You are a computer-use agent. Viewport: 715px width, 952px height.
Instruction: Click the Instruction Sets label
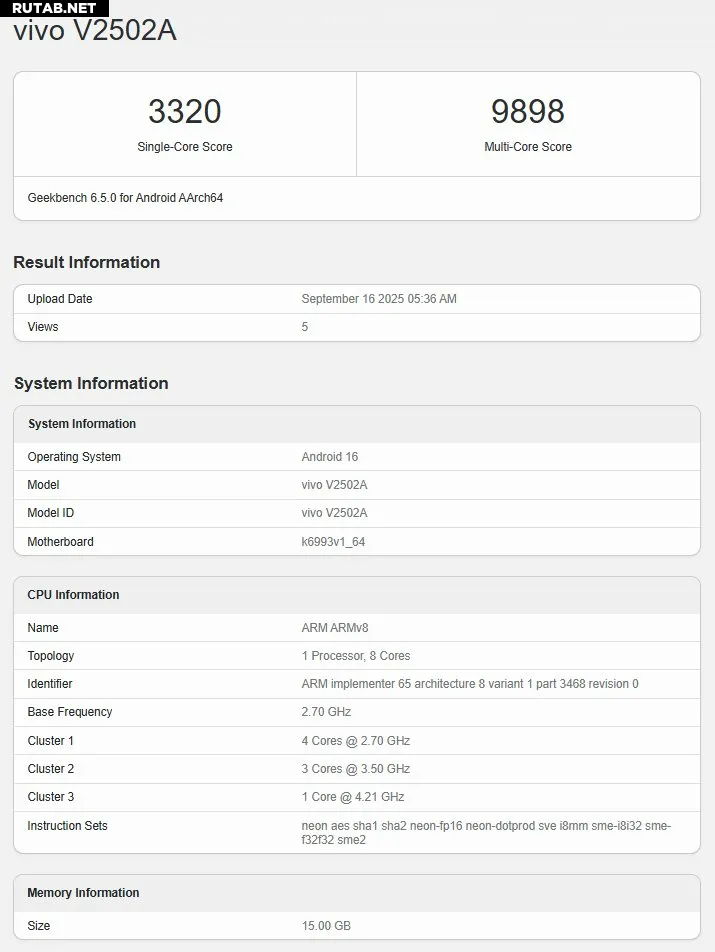[x=67, y=826]
